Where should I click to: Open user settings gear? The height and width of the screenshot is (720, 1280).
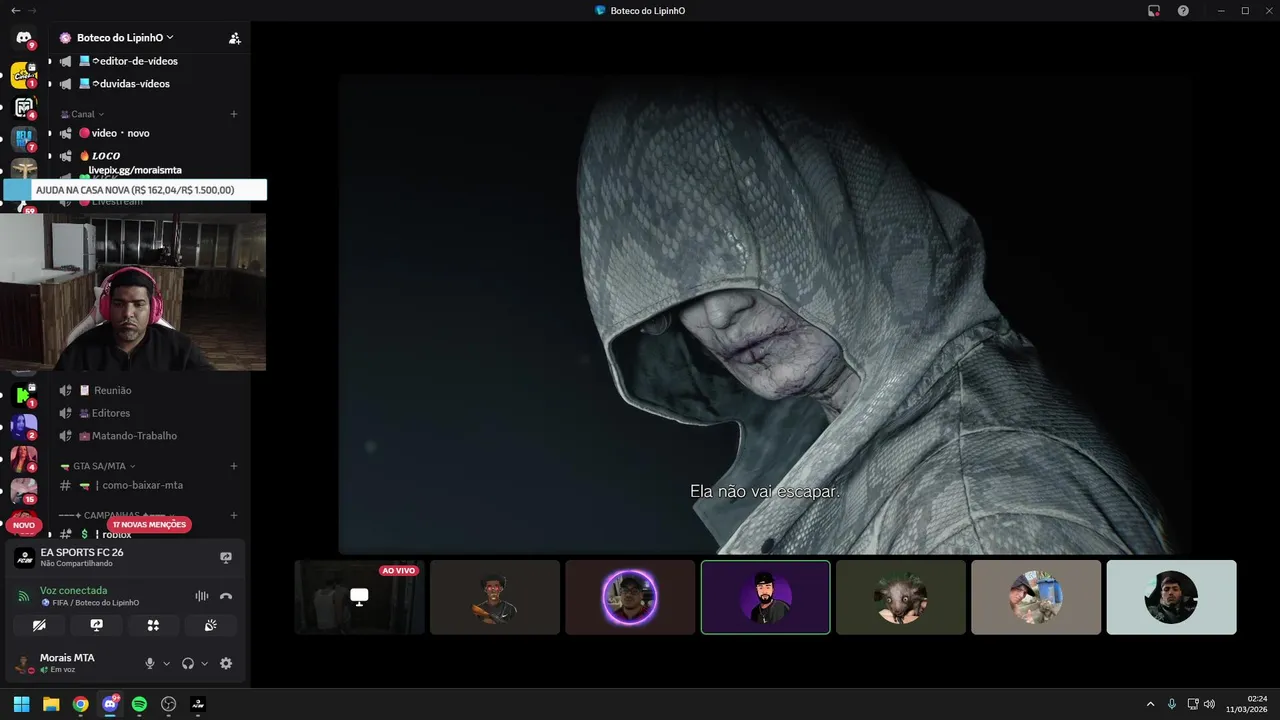[x=226, y=663]
